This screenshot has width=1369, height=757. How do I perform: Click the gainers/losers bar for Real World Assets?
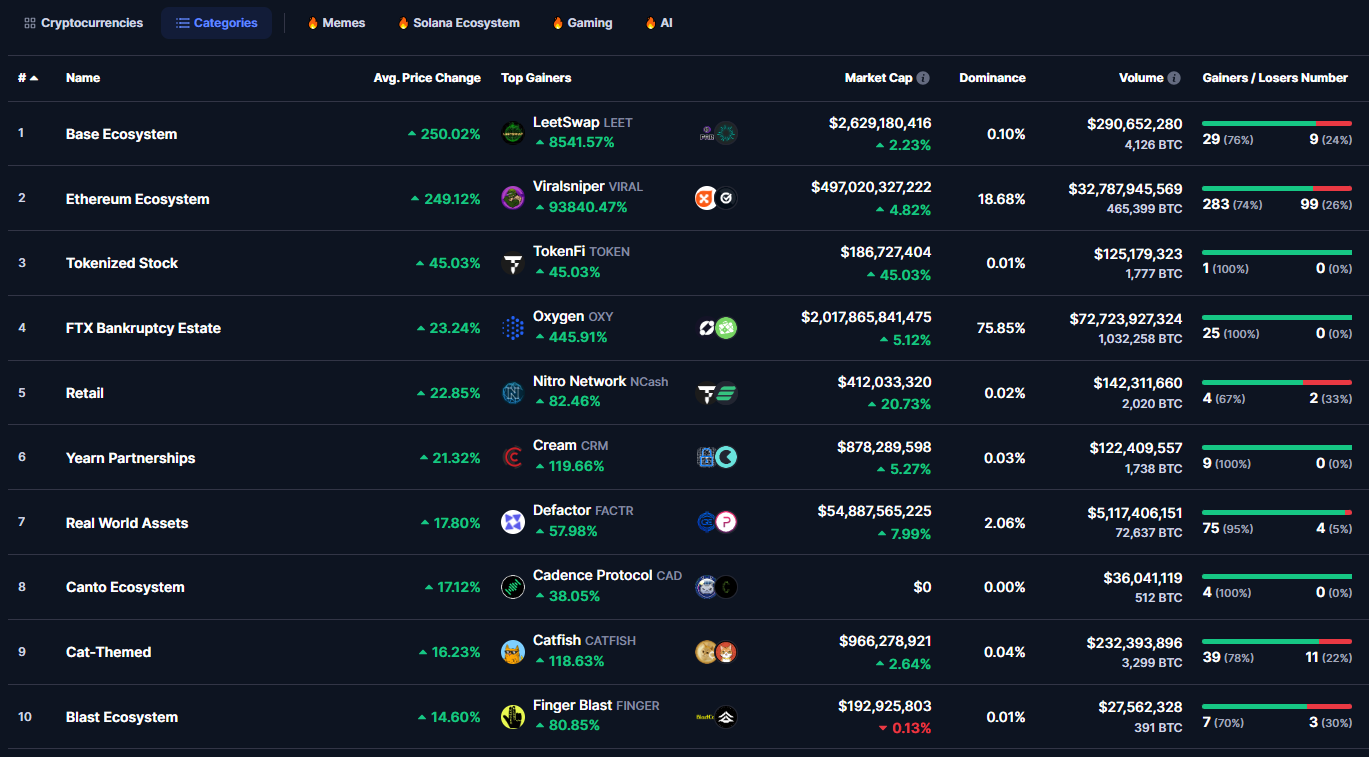[1277, 512]
